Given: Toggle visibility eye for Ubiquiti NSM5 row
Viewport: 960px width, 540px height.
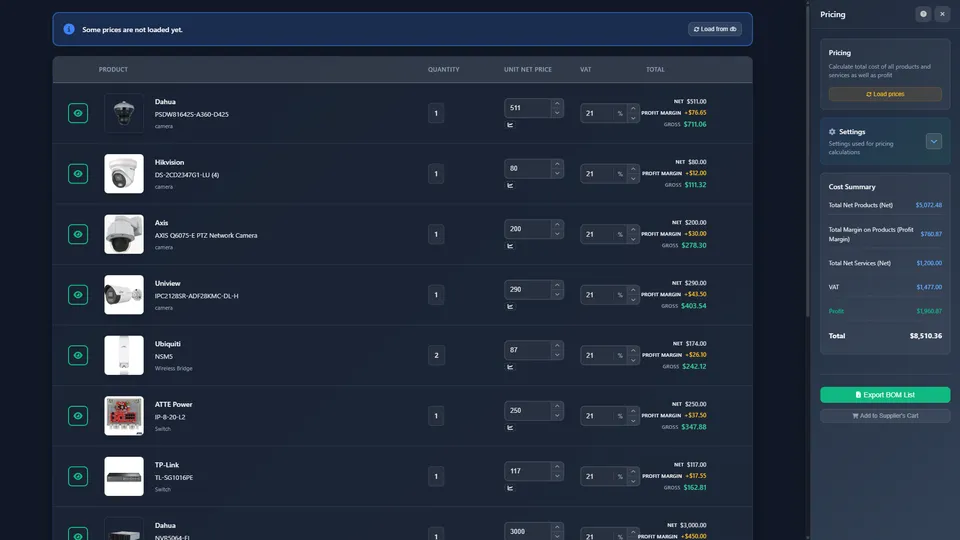Looking at the screenshot, I should [78, 356].
